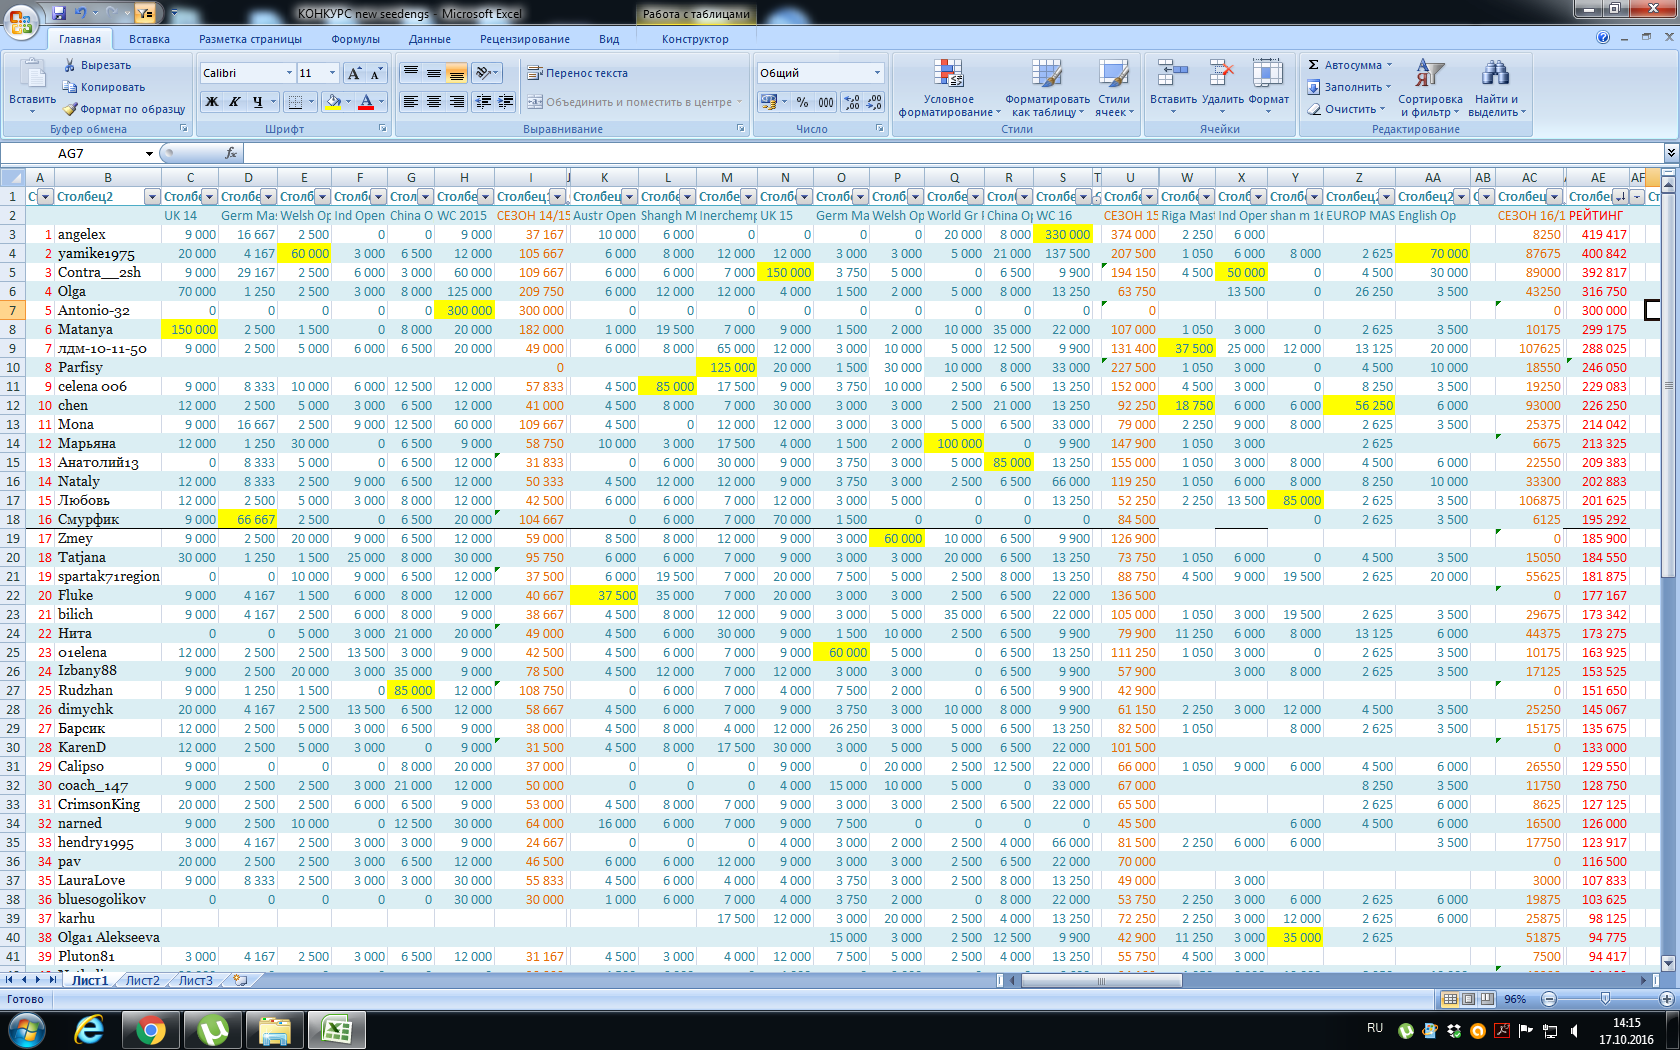This screenshot has height=1050, width=1680.
Task: Click the AutoSum sigma icon
Action: coord(1314,65)
